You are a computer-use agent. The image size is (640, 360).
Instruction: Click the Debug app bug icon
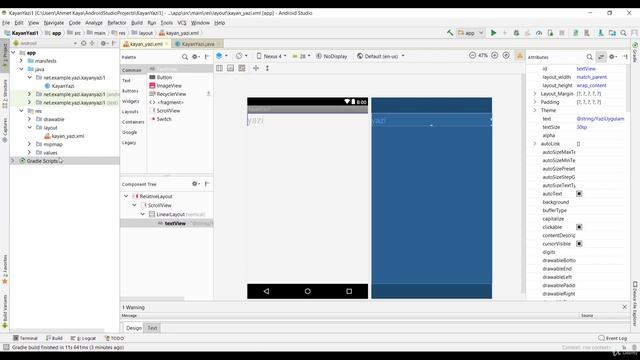[x=516, y=33]
